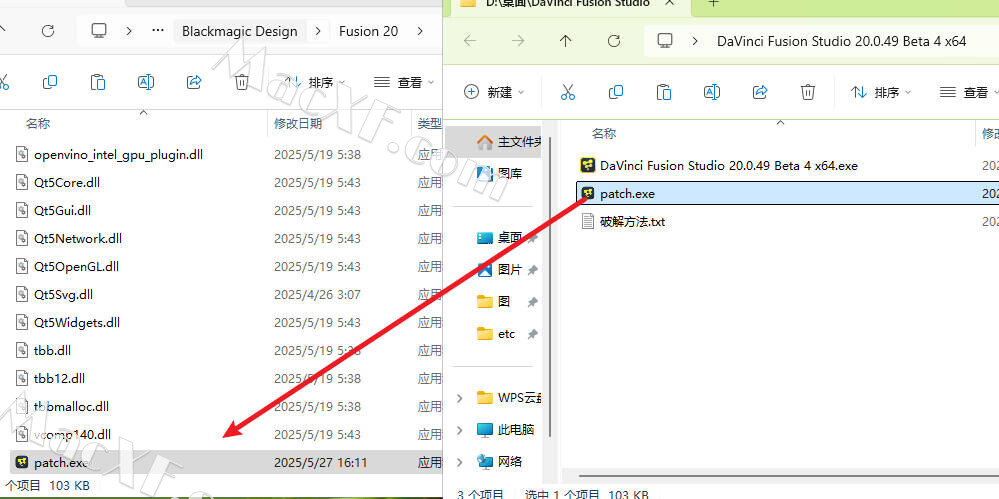Go to Blackmagic Design breadcrumb folder
Viewport: 999px width, 499px height.
tap(240, 31)
